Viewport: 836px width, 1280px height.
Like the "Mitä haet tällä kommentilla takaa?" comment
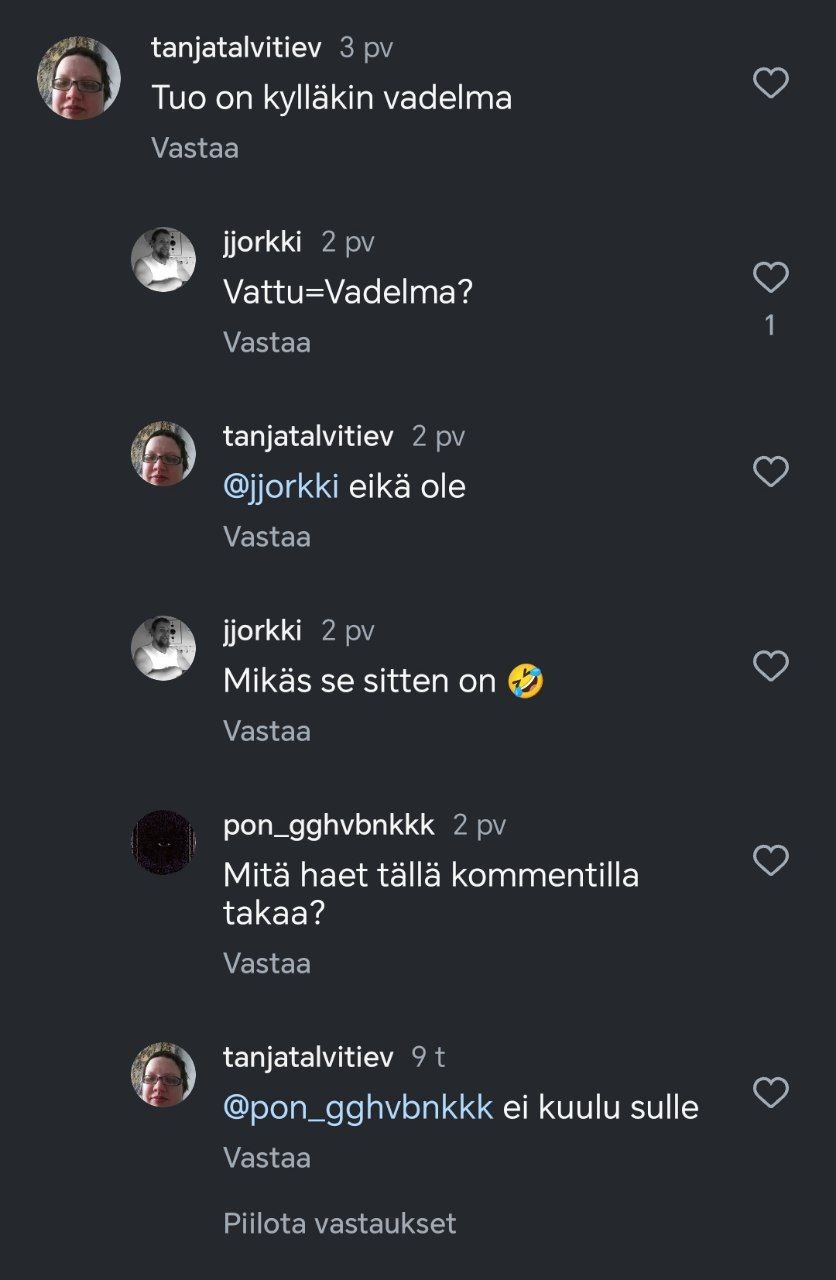770,860
